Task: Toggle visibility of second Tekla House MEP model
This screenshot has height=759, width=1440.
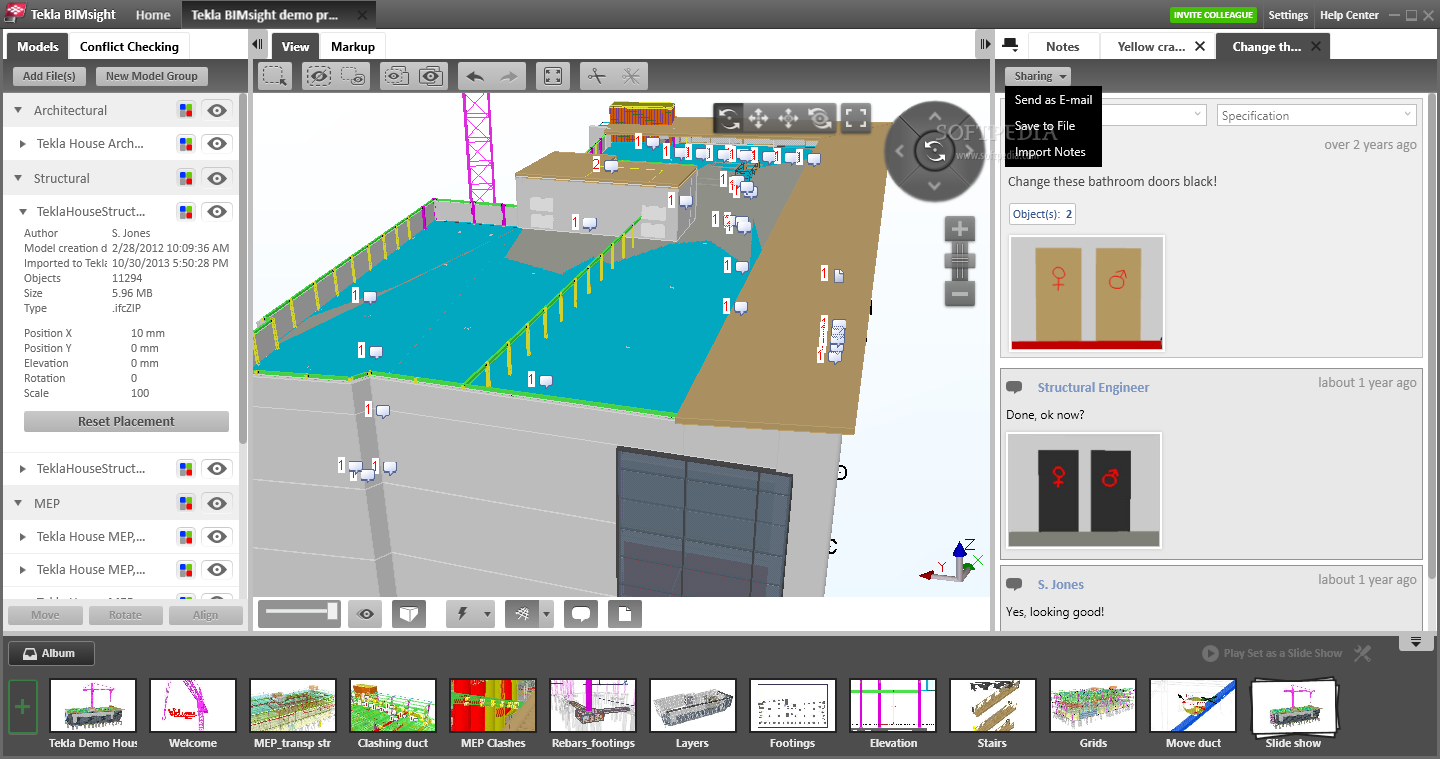Action: 217,569
